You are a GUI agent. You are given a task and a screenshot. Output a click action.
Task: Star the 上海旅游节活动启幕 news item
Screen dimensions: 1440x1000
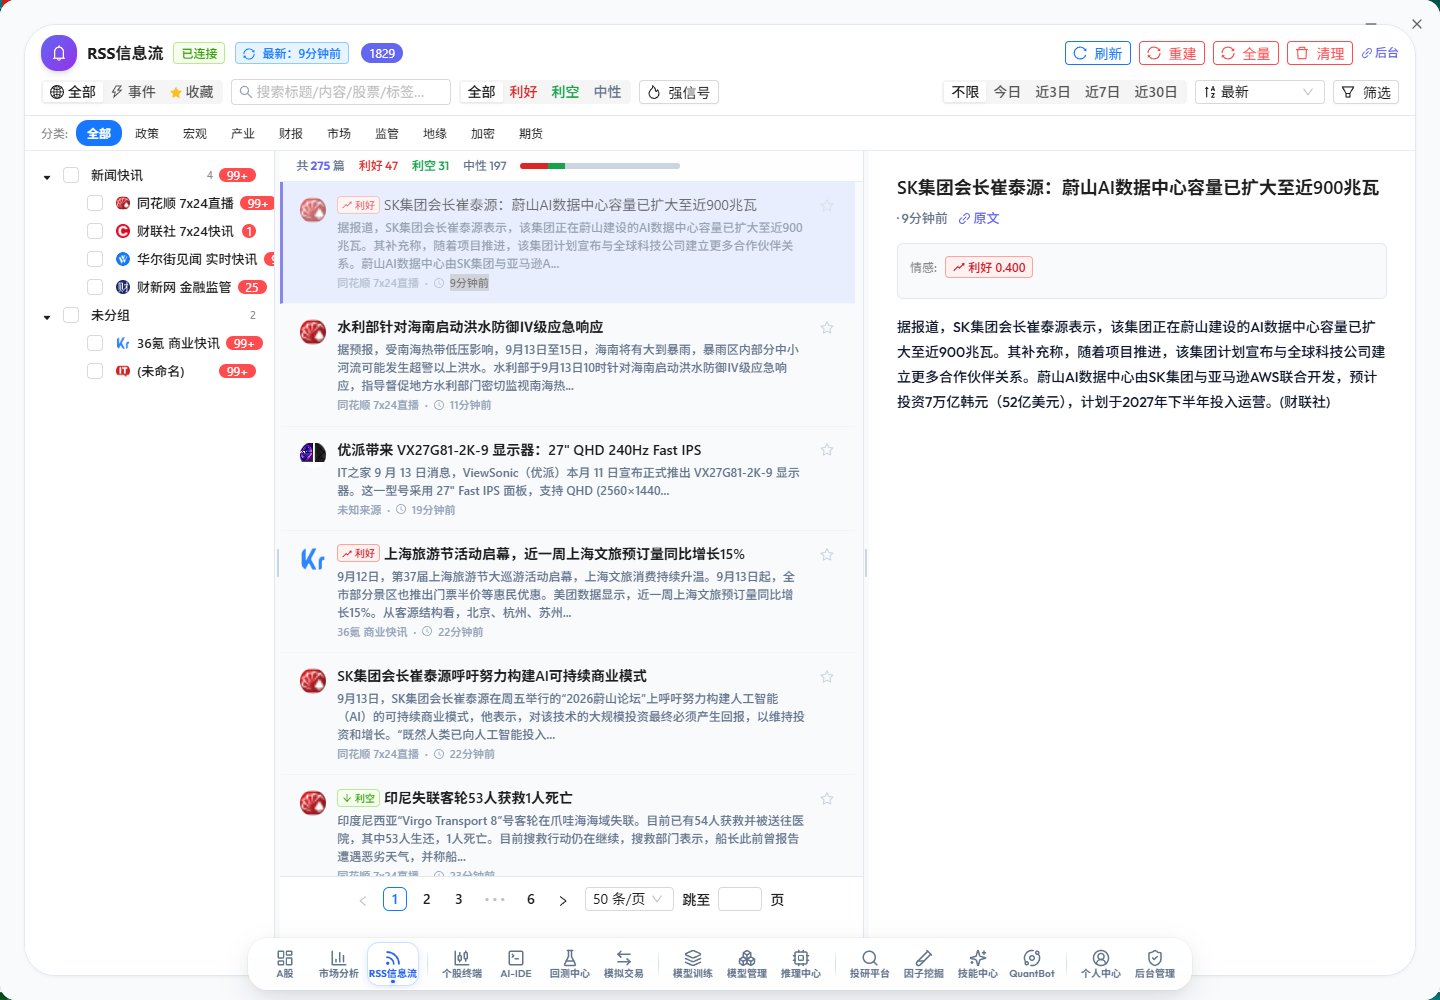tap(827, 555)
